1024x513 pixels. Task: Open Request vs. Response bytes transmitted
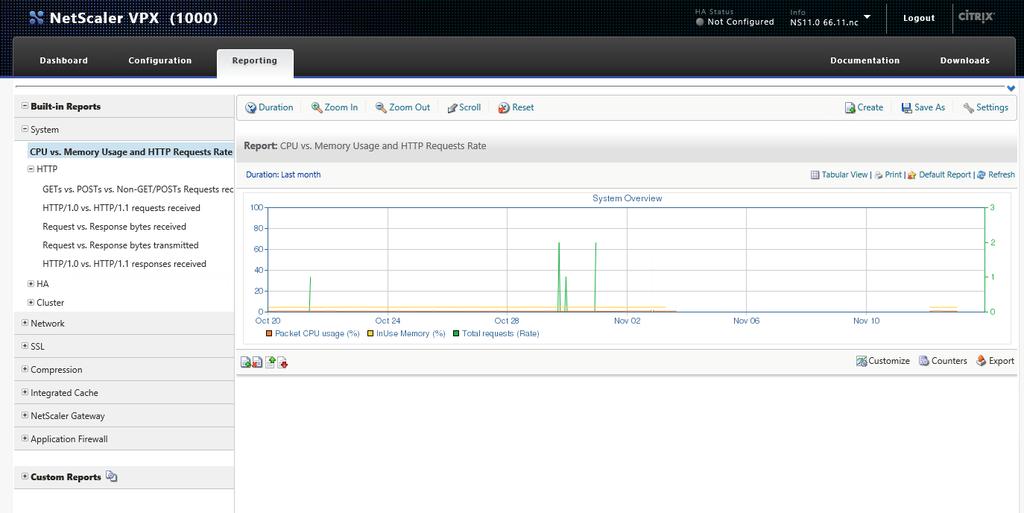(120, 245)
